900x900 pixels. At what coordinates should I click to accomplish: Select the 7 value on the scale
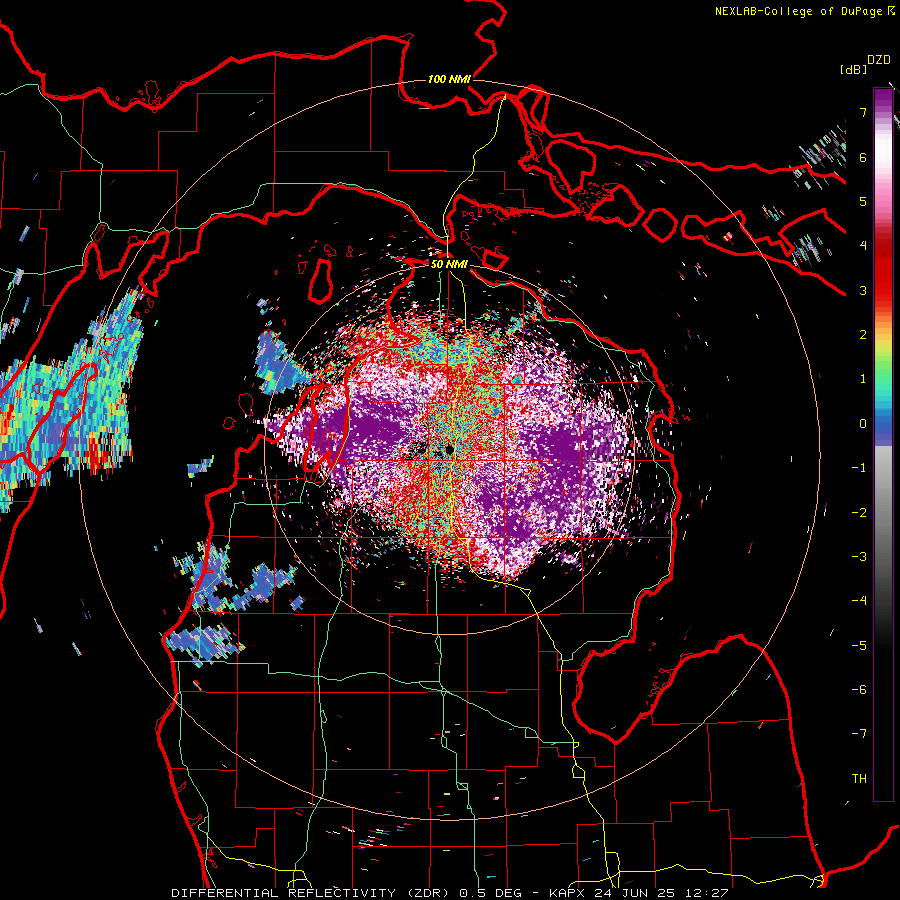[x=863, y=112]
